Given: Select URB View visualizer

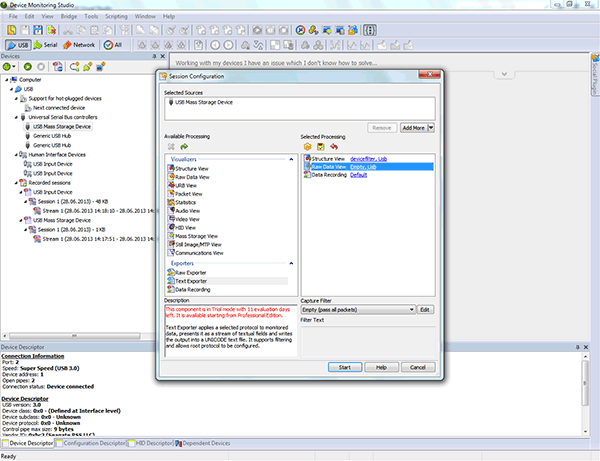Looking at the screenshot, I should 183,185.
